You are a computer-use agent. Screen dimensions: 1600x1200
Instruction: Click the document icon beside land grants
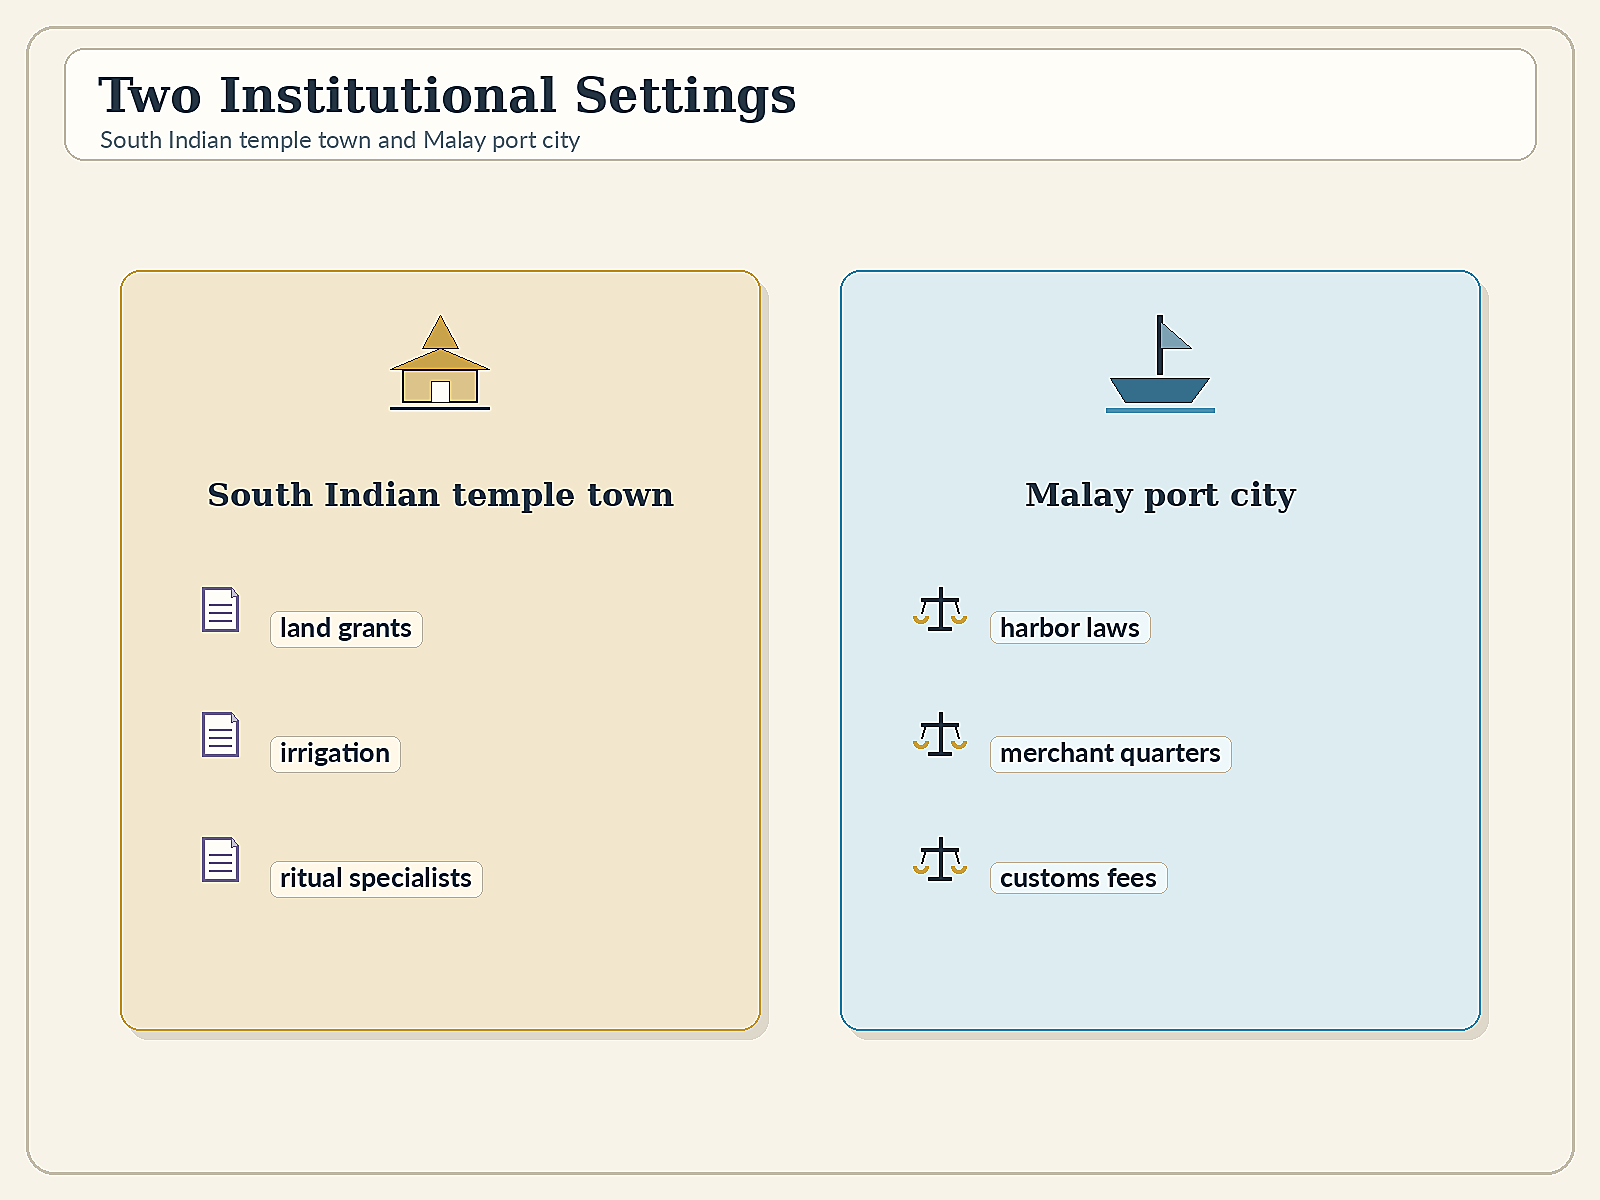pos(220,609)
